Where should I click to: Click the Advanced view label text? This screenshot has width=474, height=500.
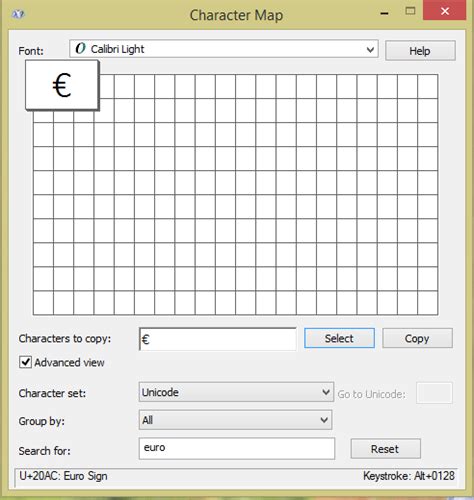(69, 362)
